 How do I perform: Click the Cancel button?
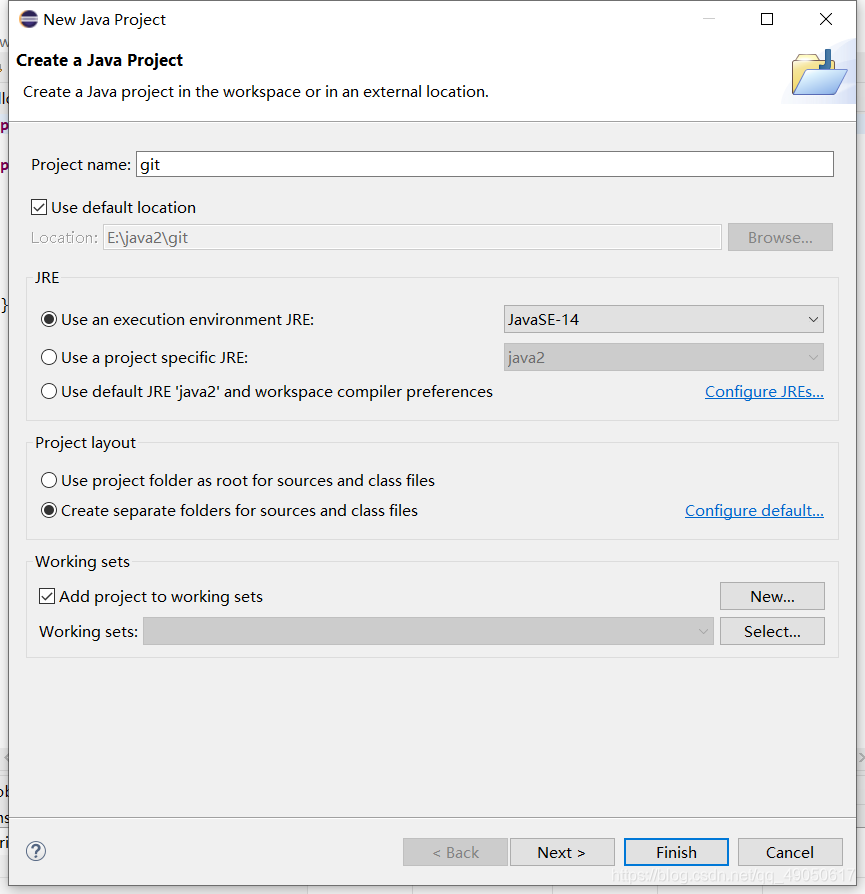pyautogui.click(x=790, y=852)
